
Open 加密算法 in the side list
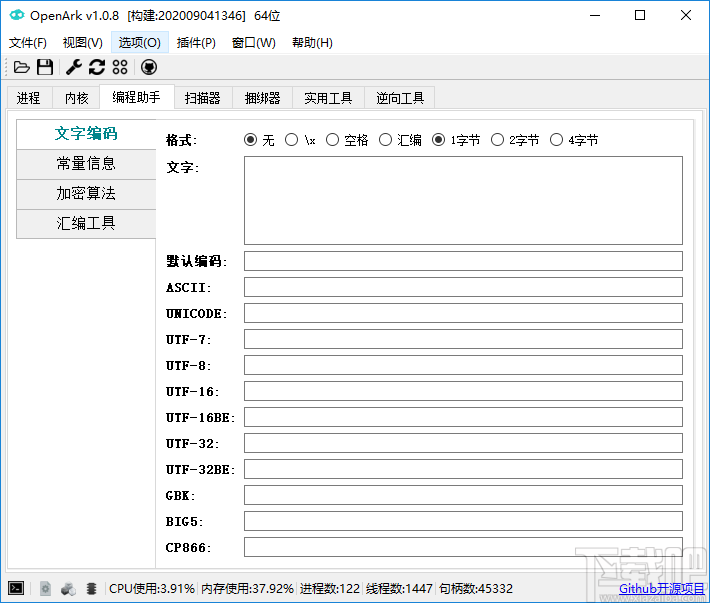[86, 193]
